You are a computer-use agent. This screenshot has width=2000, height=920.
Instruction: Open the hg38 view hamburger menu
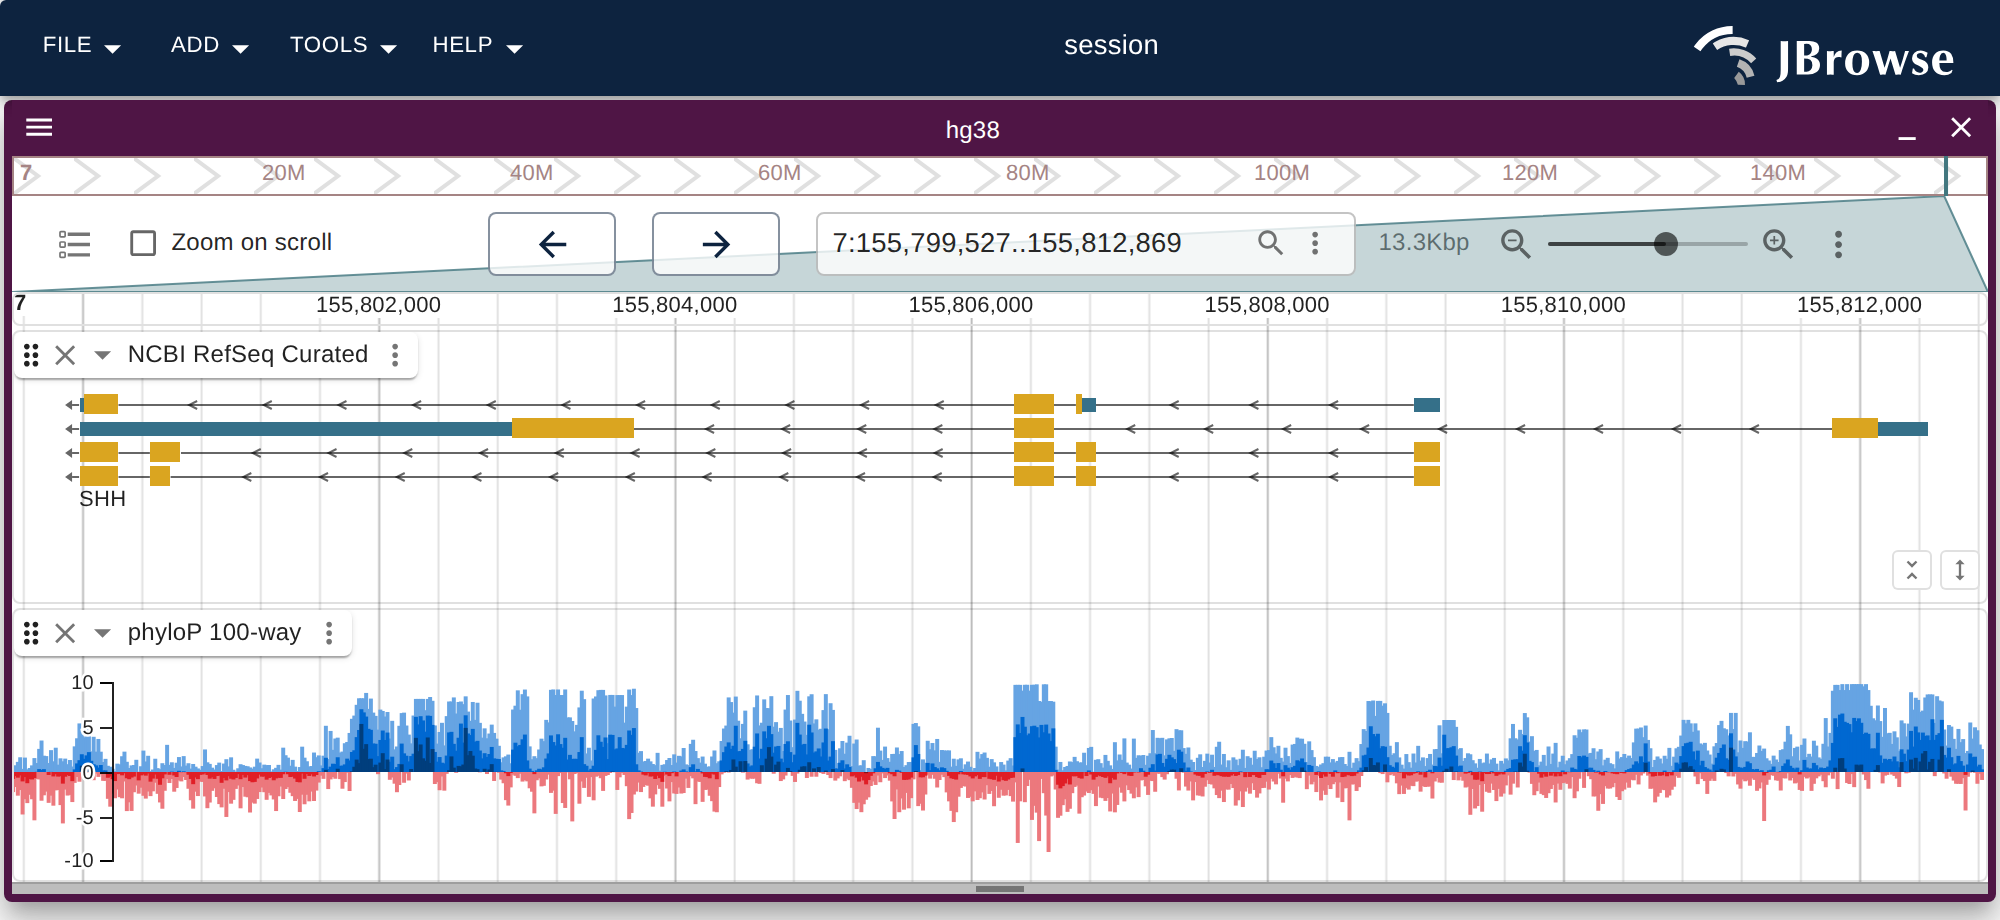39,128
